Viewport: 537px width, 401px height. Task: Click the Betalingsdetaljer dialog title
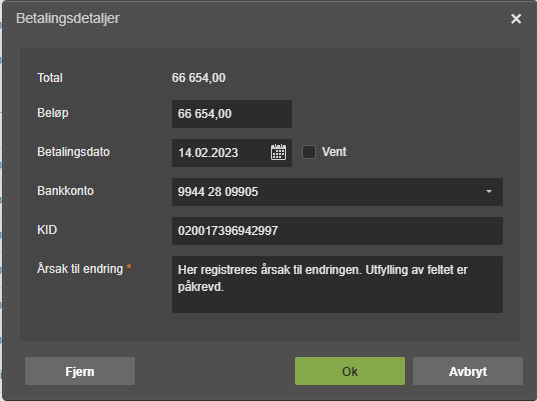pyautogui.click(x=68, y=18)
